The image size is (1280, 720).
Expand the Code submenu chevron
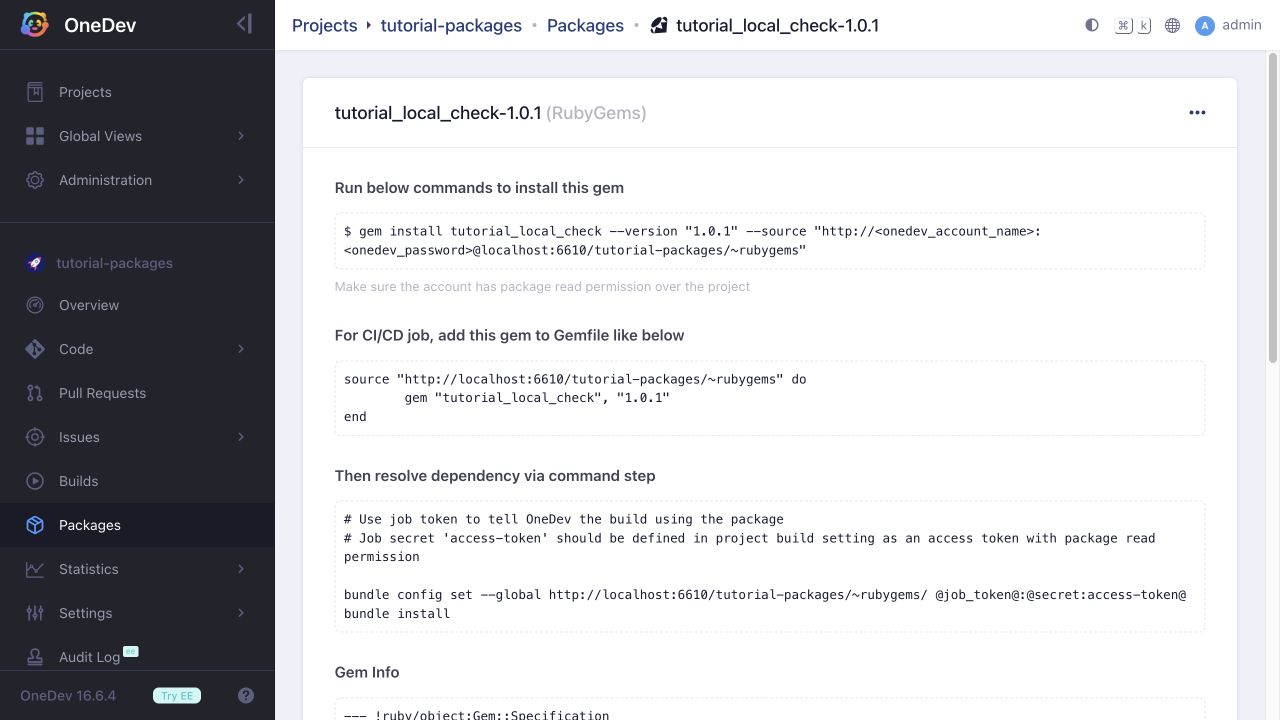tap(241, 349)
